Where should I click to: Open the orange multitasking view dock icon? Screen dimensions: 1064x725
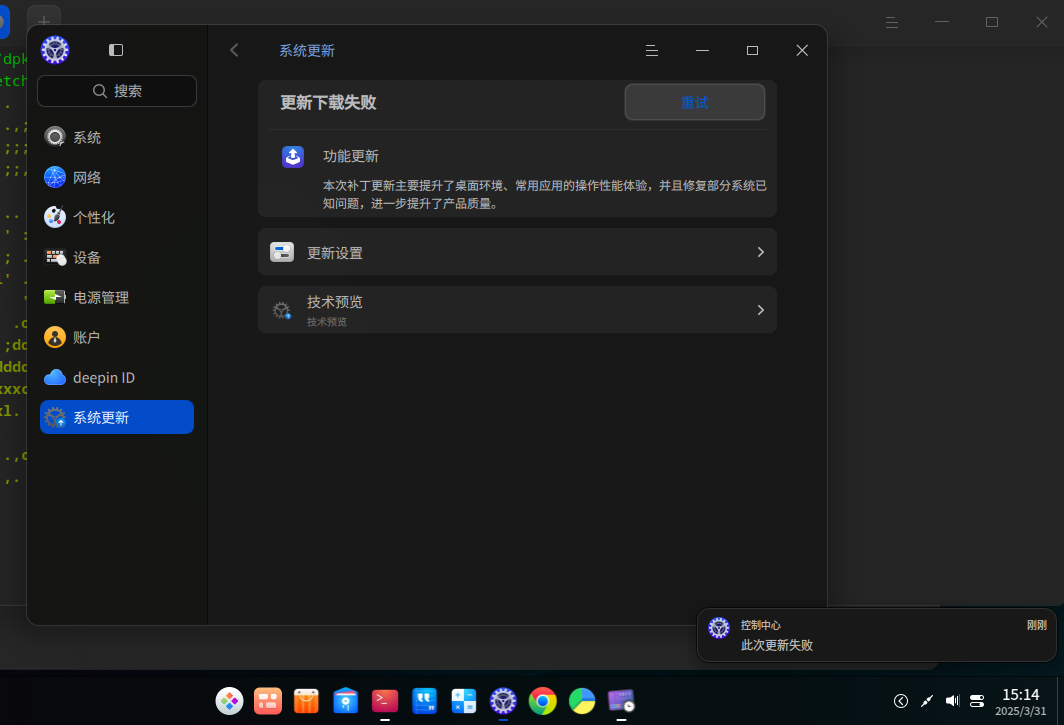tap(268, 701)
